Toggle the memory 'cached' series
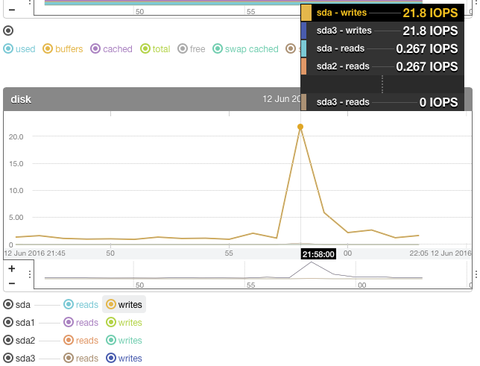Screen dimensions: 480x366 pos(111,49)
